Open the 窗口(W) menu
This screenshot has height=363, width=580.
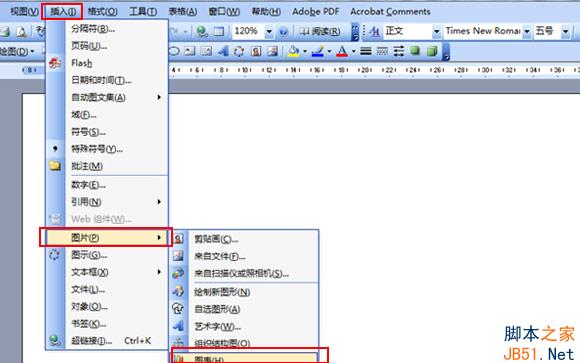pos(224,11)
